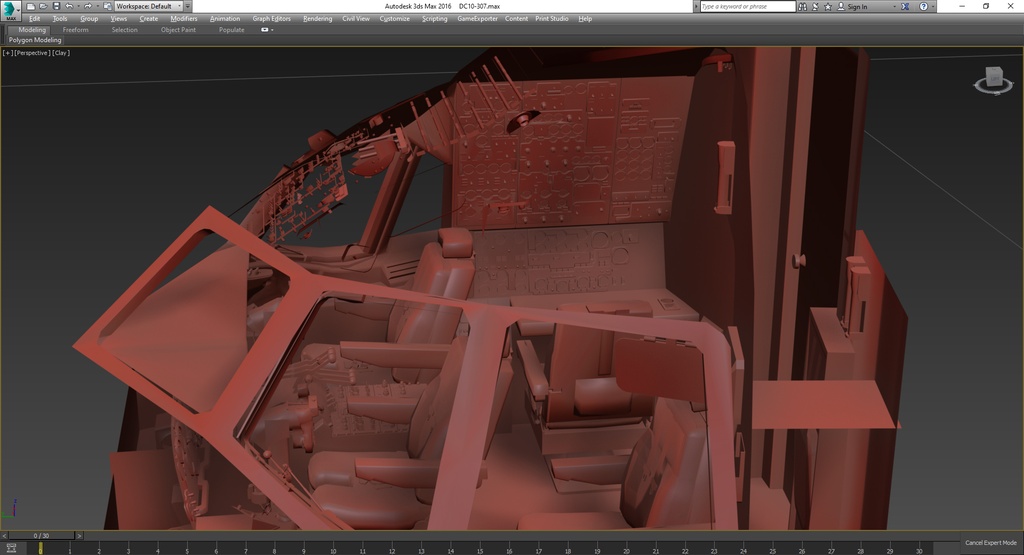The image size is (1024, 555).
Task: Click the Cancel Expert Mode button
Action: coord(990,542)
